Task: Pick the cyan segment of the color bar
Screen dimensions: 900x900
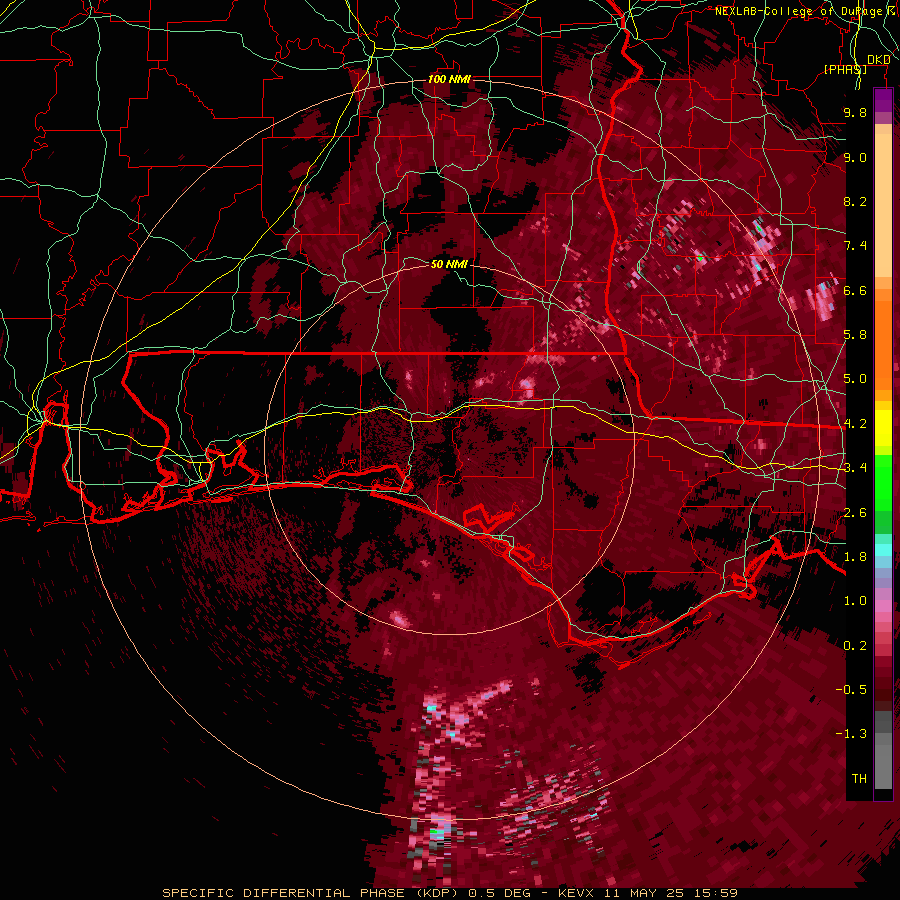Action: coord(883,550)
